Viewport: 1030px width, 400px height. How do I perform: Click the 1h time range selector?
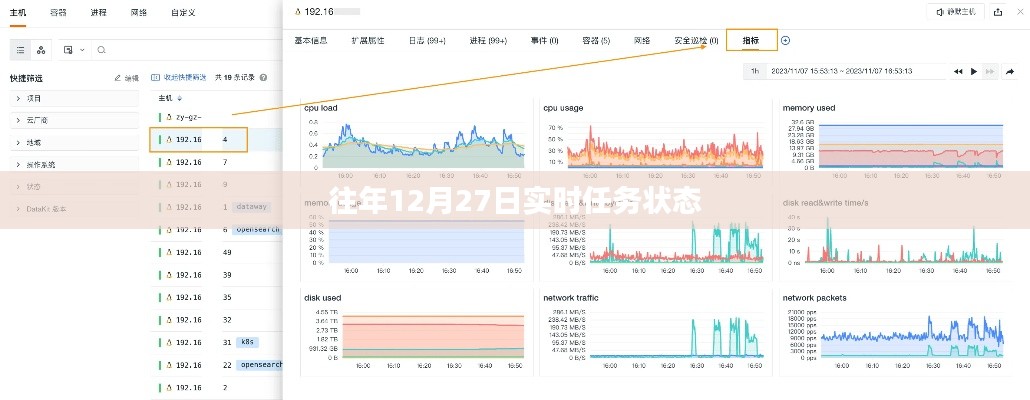[756, 71]
